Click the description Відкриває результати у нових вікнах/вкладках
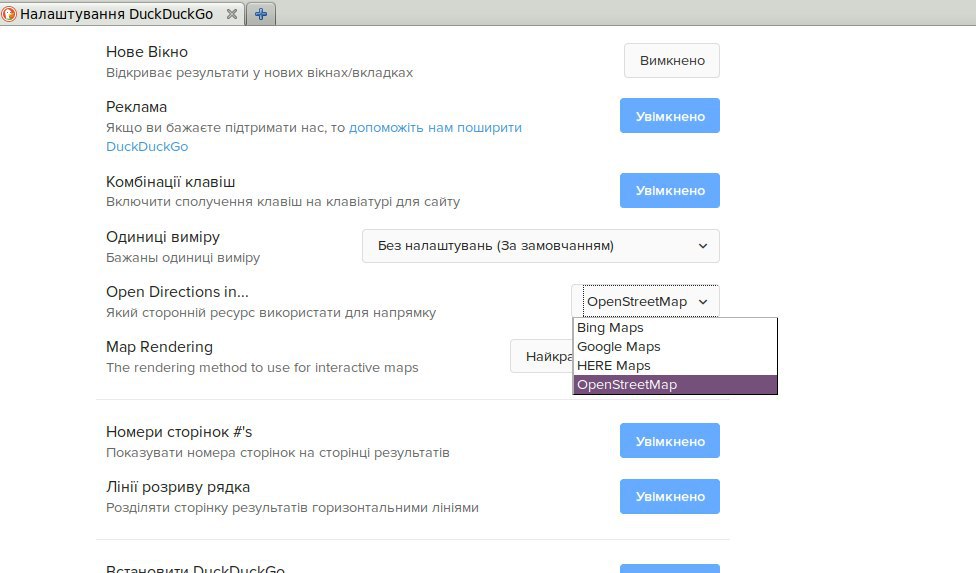976x573 pixels. pyautogui.click(x=260, y=73)
